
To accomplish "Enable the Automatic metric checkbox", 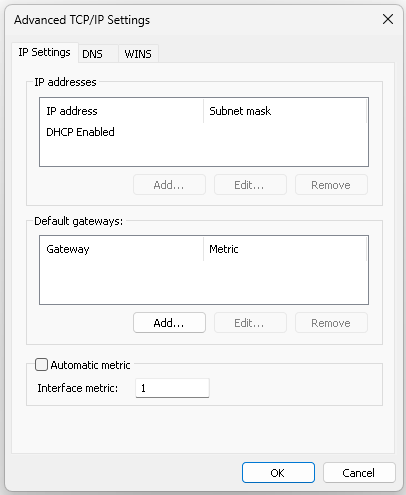I will click(42, 365).
